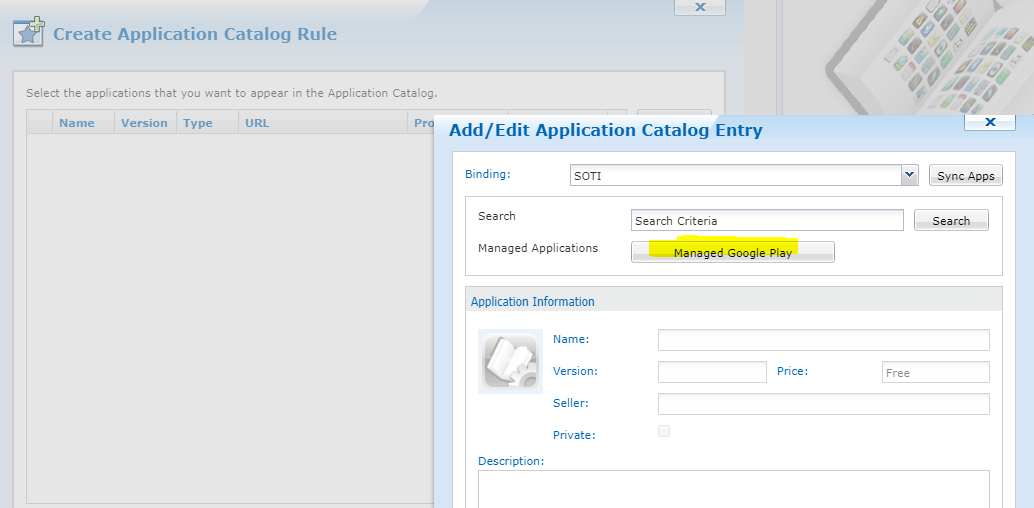
Task: Focus the Seller text field
Action: pos(823,404)
